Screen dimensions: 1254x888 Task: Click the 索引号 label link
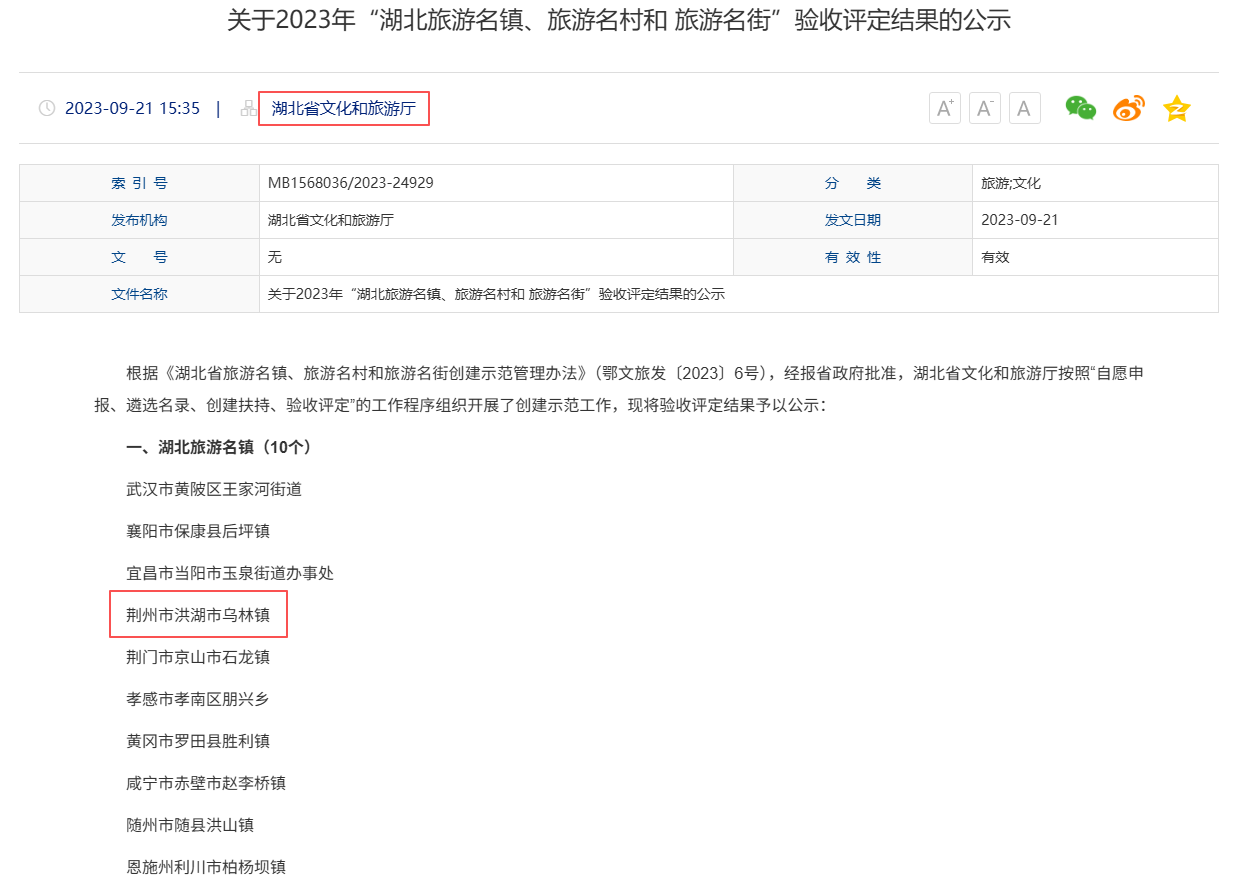[x=139, y=182]
